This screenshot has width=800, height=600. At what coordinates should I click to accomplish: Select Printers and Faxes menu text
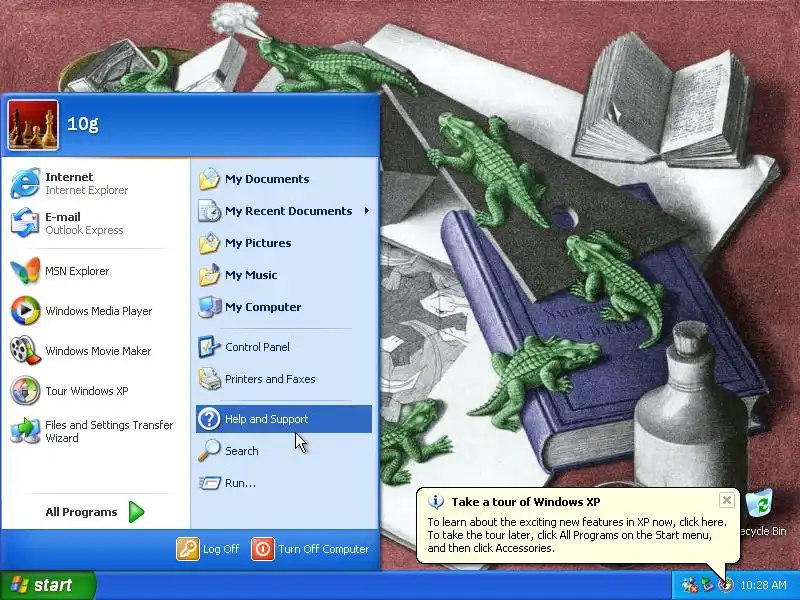270,379
